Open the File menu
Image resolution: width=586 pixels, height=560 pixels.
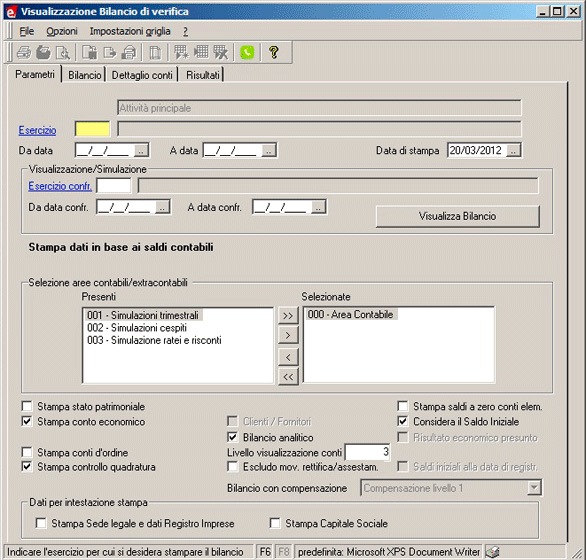(27, 31)
